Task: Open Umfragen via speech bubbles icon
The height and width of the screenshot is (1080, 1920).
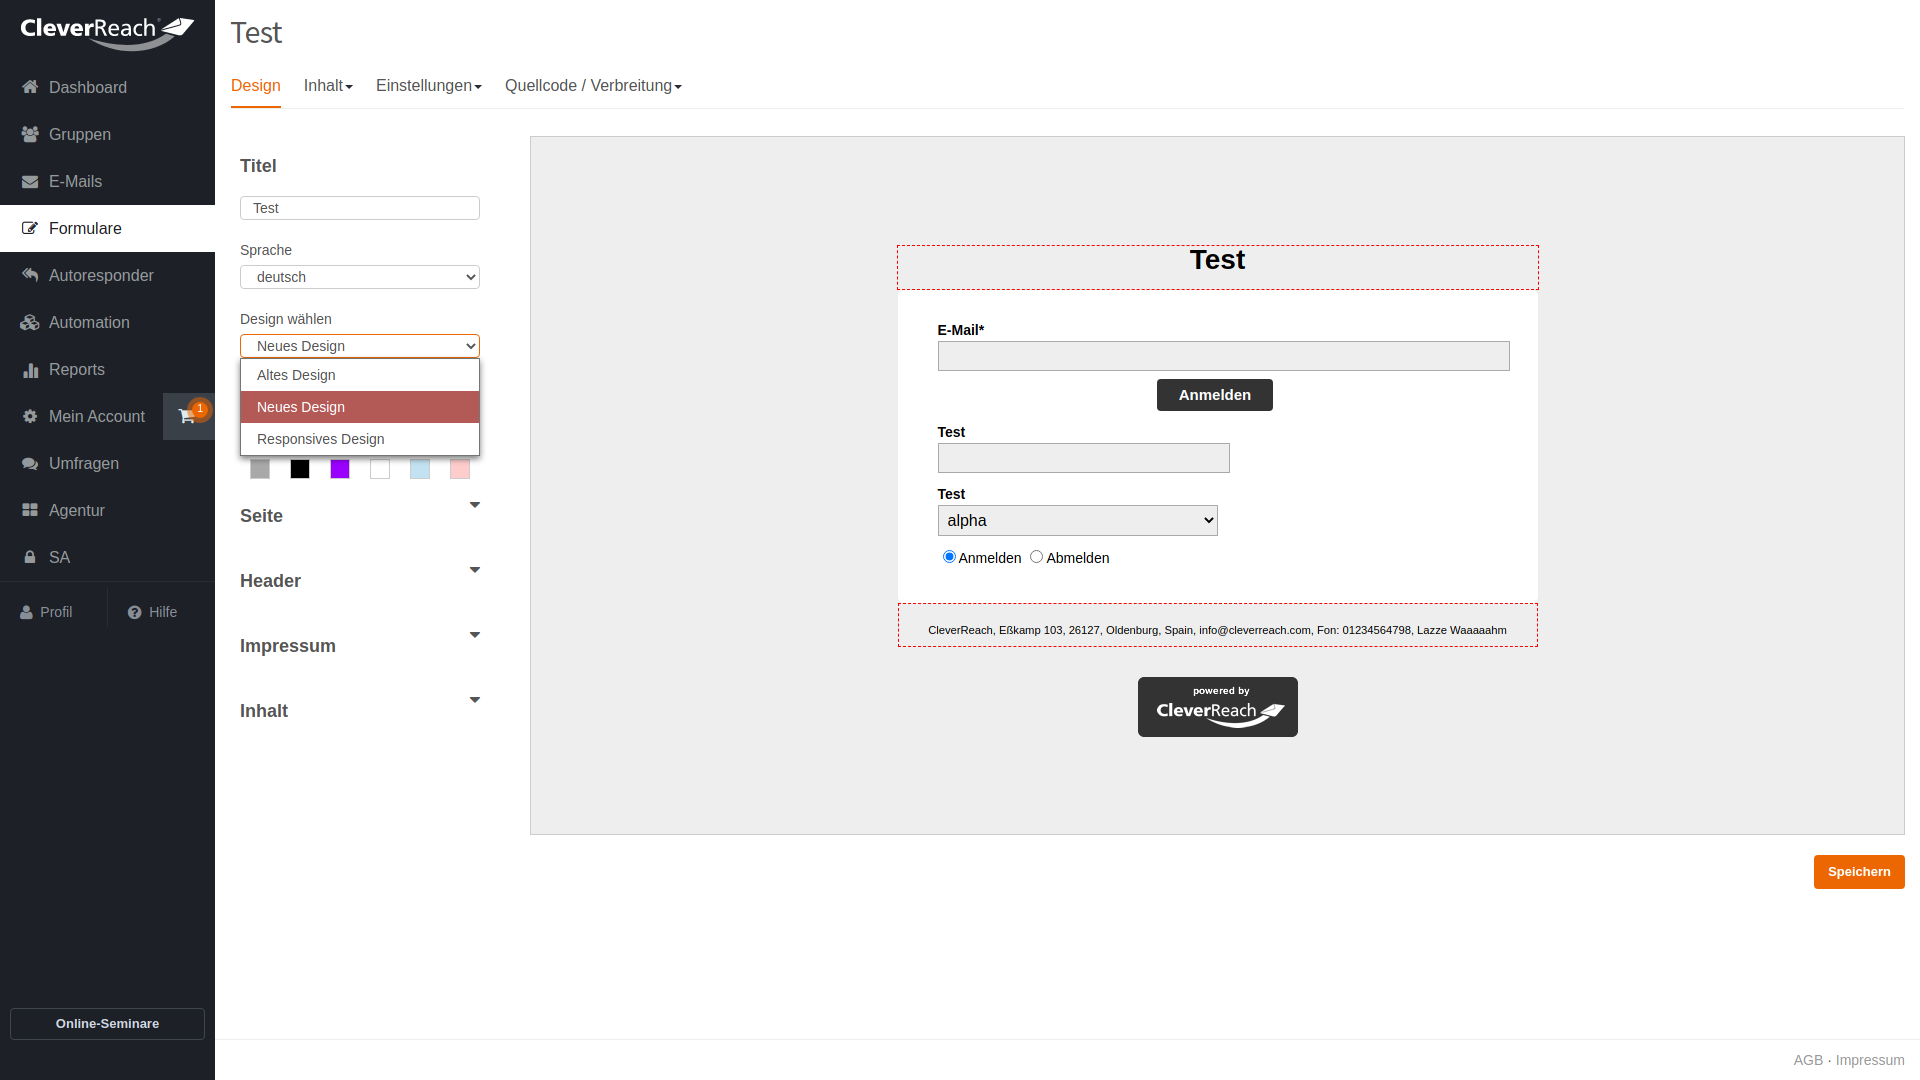Action: pos(30,463)
